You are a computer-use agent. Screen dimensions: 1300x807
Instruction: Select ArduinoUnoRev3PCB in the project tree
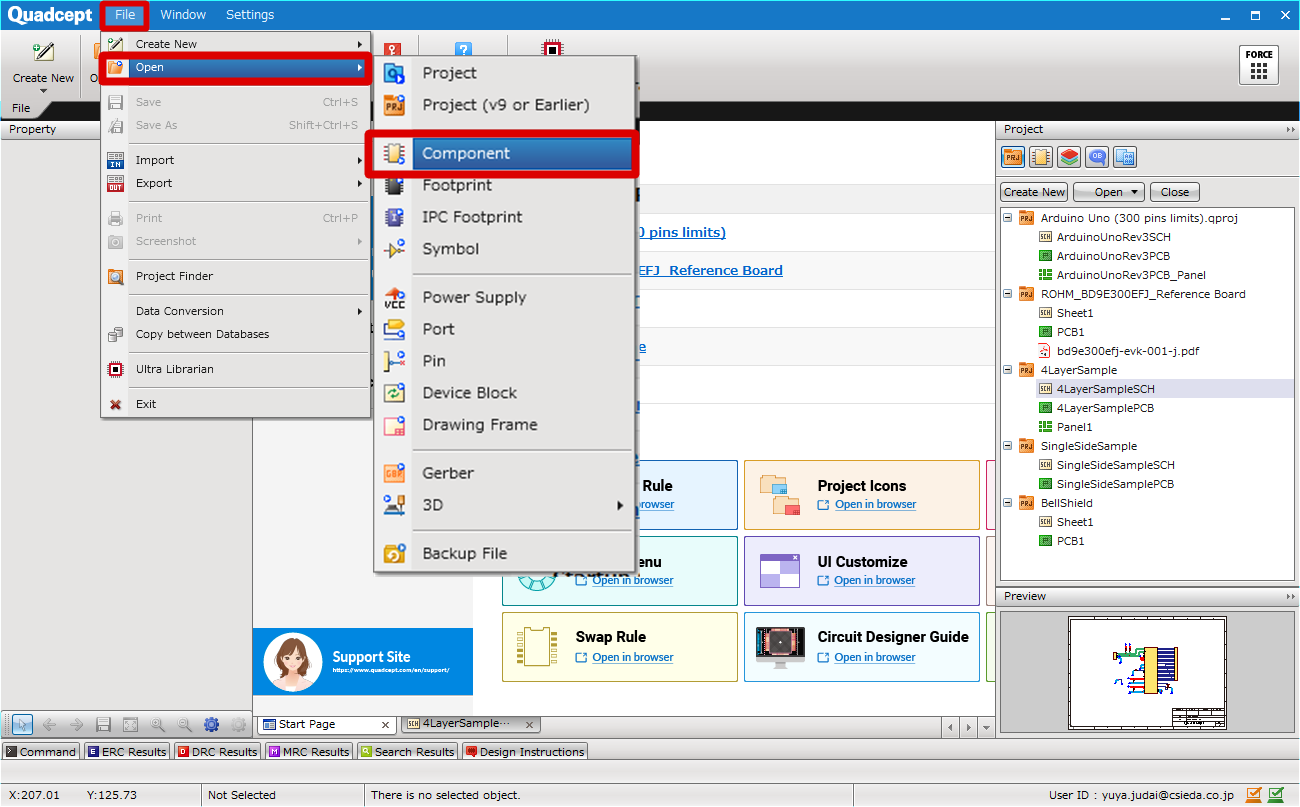click(x=1113, y=256)
